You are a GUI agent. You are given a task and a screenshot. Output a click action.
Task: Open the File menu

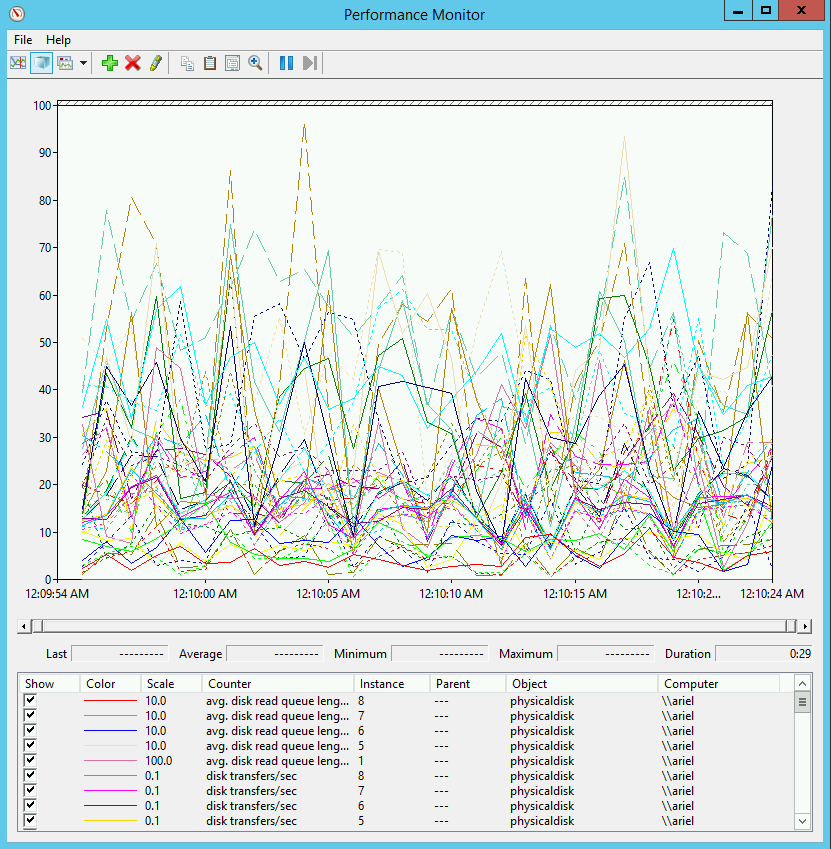click(x=23, y=40)
